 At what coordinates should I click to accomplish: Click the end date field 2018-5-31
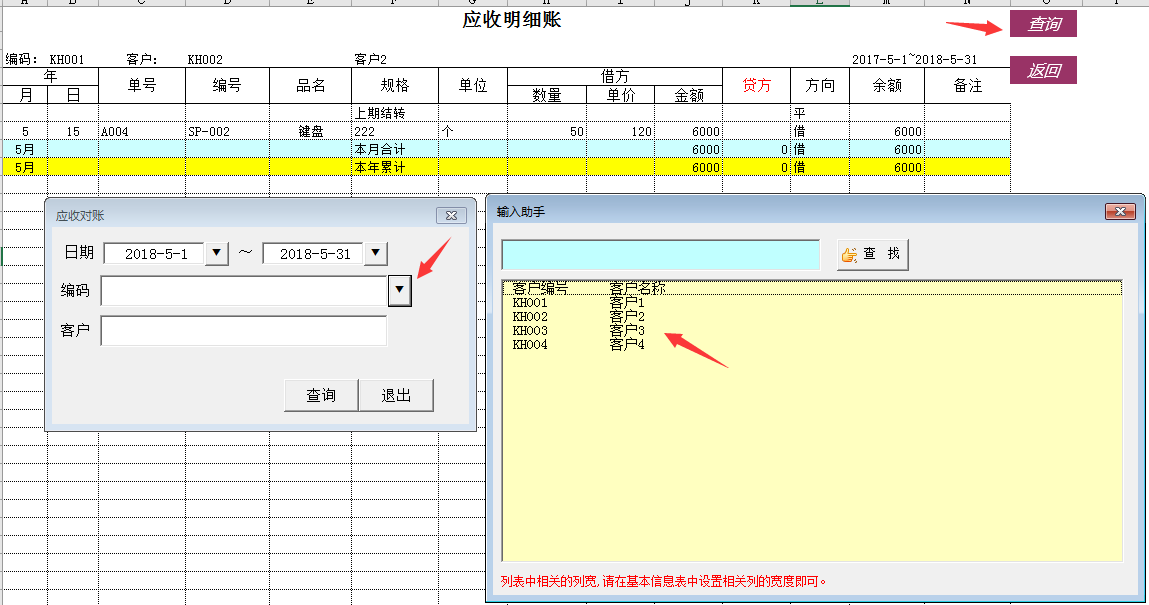(314, 254)
